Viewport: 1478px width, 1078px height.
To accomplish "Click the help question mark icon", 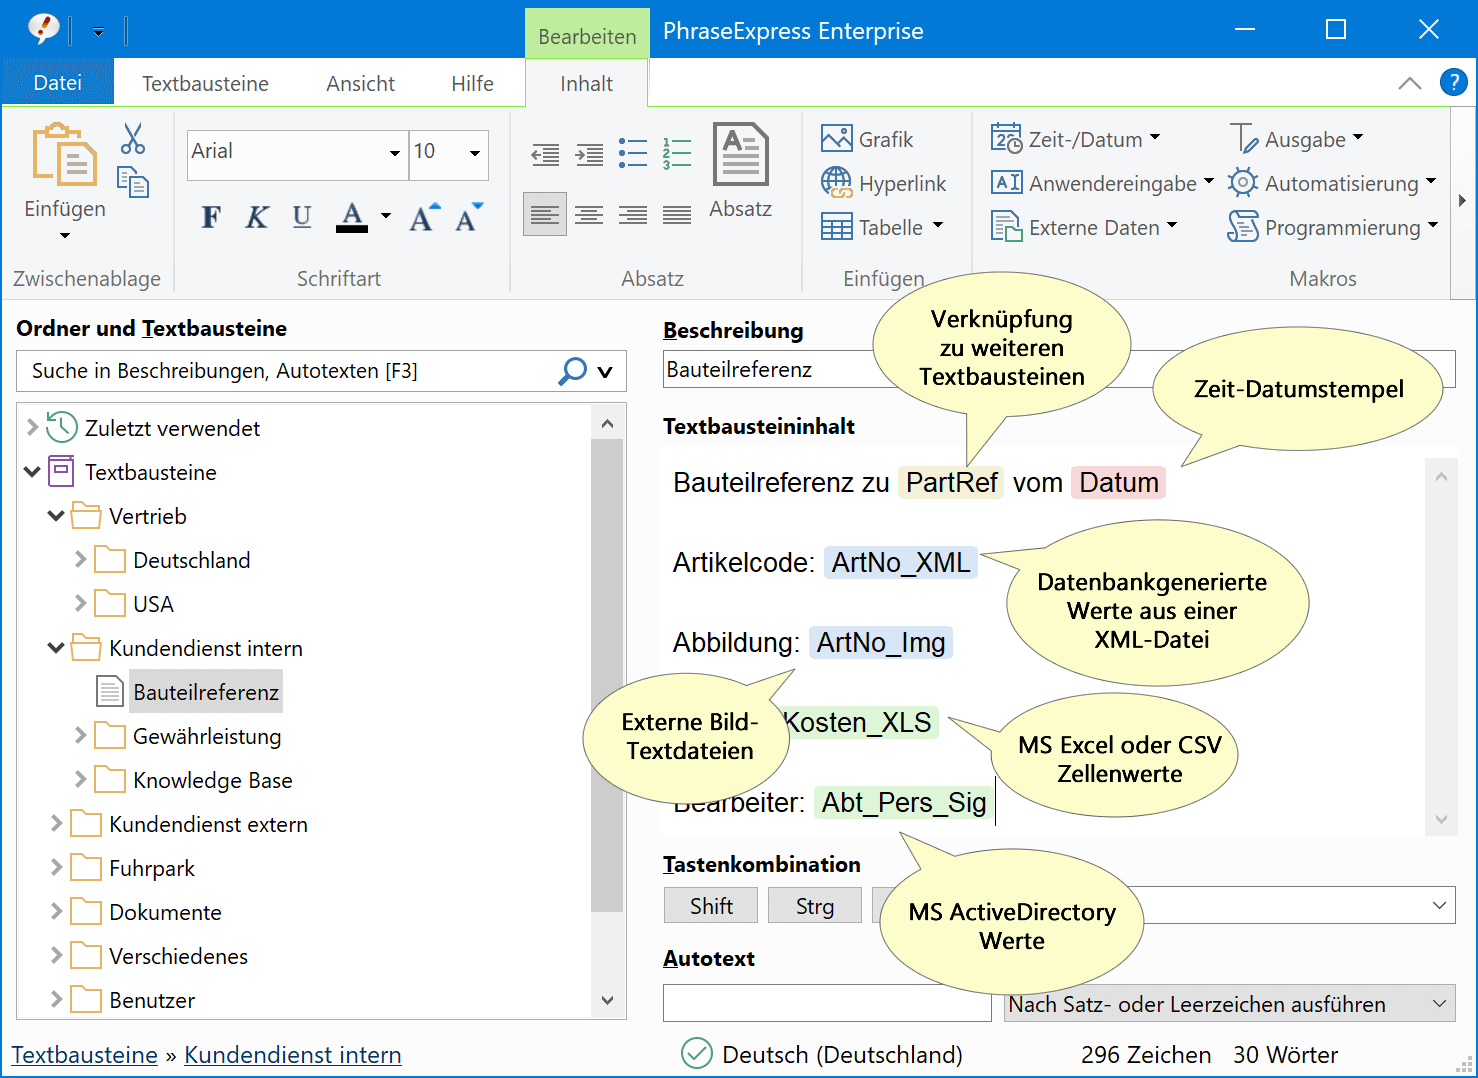I will 1454,82.
